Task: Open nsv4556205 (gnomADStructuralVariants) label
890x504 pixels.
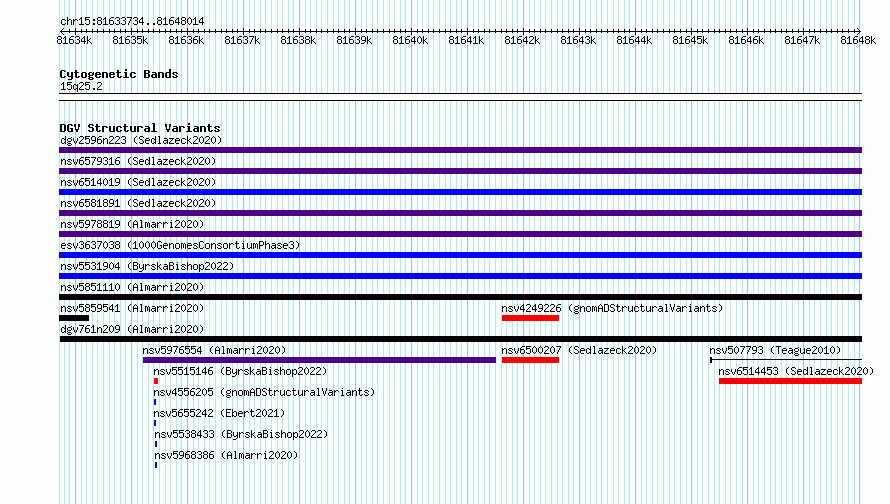Action: click(x=265, y=392)
